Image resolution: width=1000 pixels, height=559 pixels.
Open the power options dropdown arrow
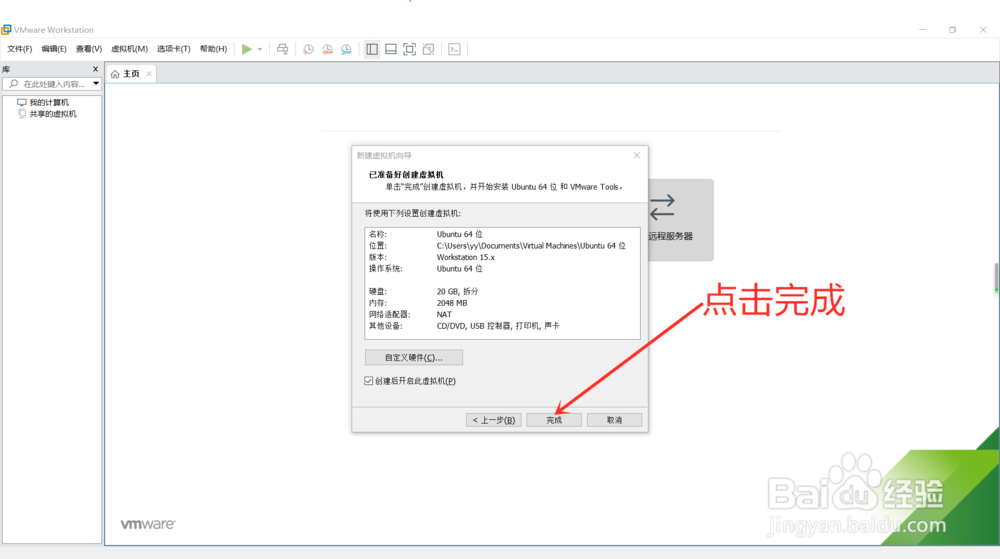click(x=260, y=49)
